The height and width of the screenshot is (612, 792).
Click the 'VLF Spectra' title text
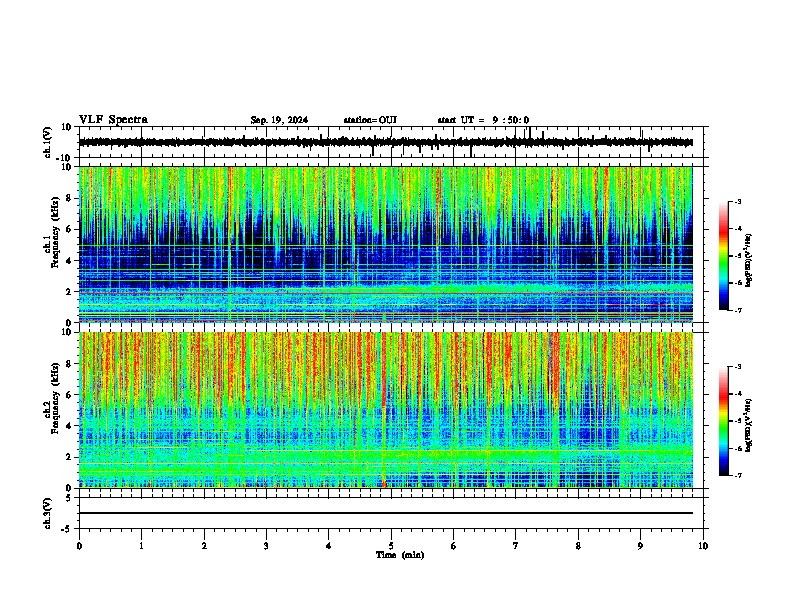click(113, 120)
